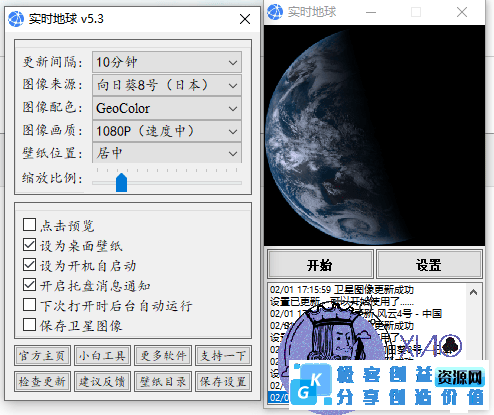The width and height of the screenshot is (494, 415).
Task: Select log entry 02/01 17:15:59 卫星图像更新成功
Action: coord(342,290)
